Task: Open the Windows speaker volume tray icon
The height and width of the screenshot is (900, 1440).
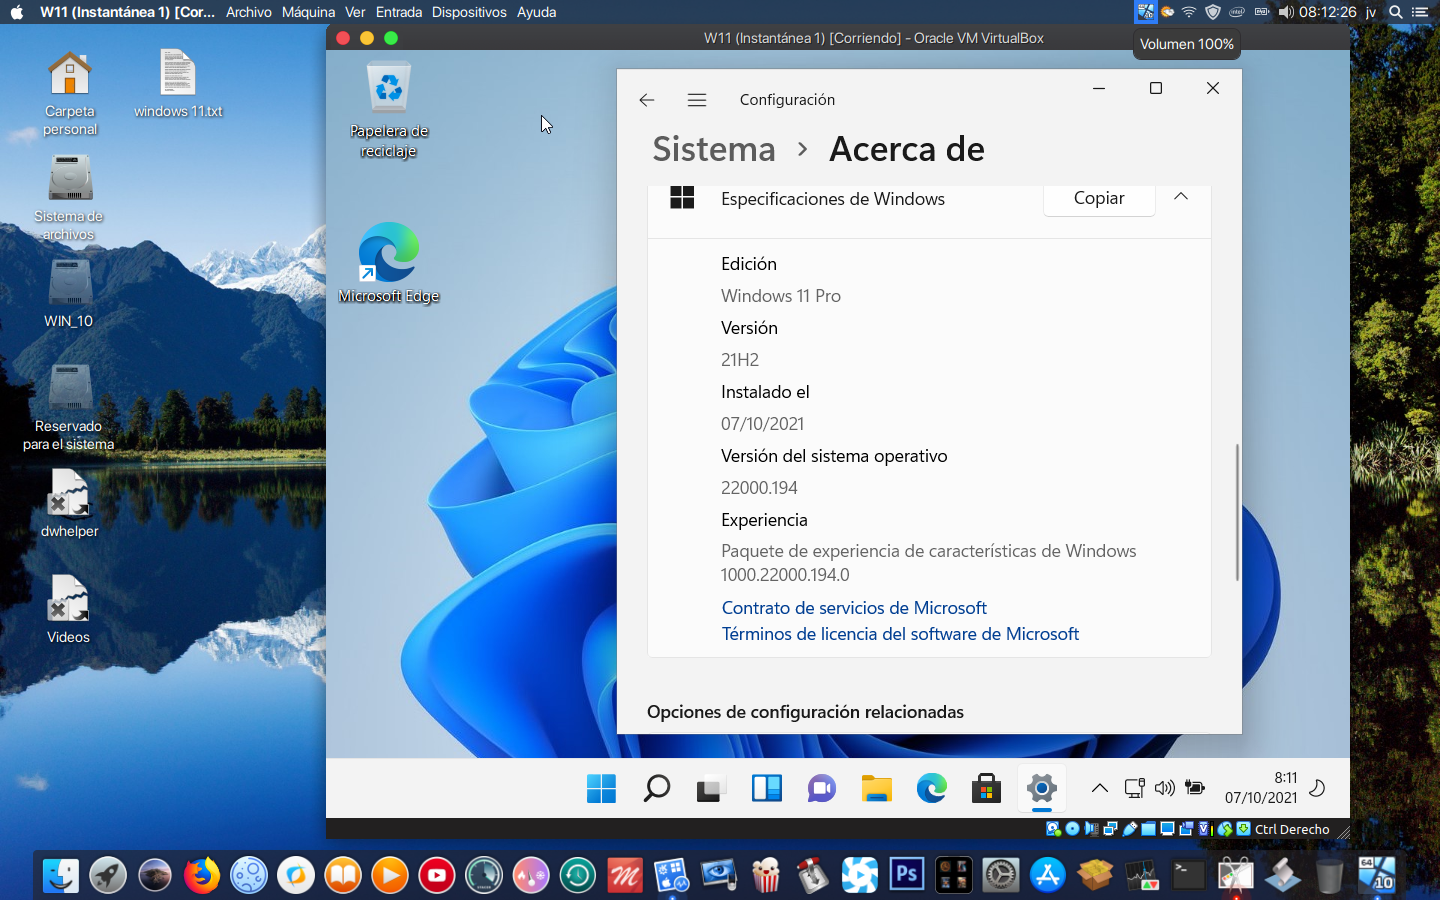Action: click(1165, 788)
